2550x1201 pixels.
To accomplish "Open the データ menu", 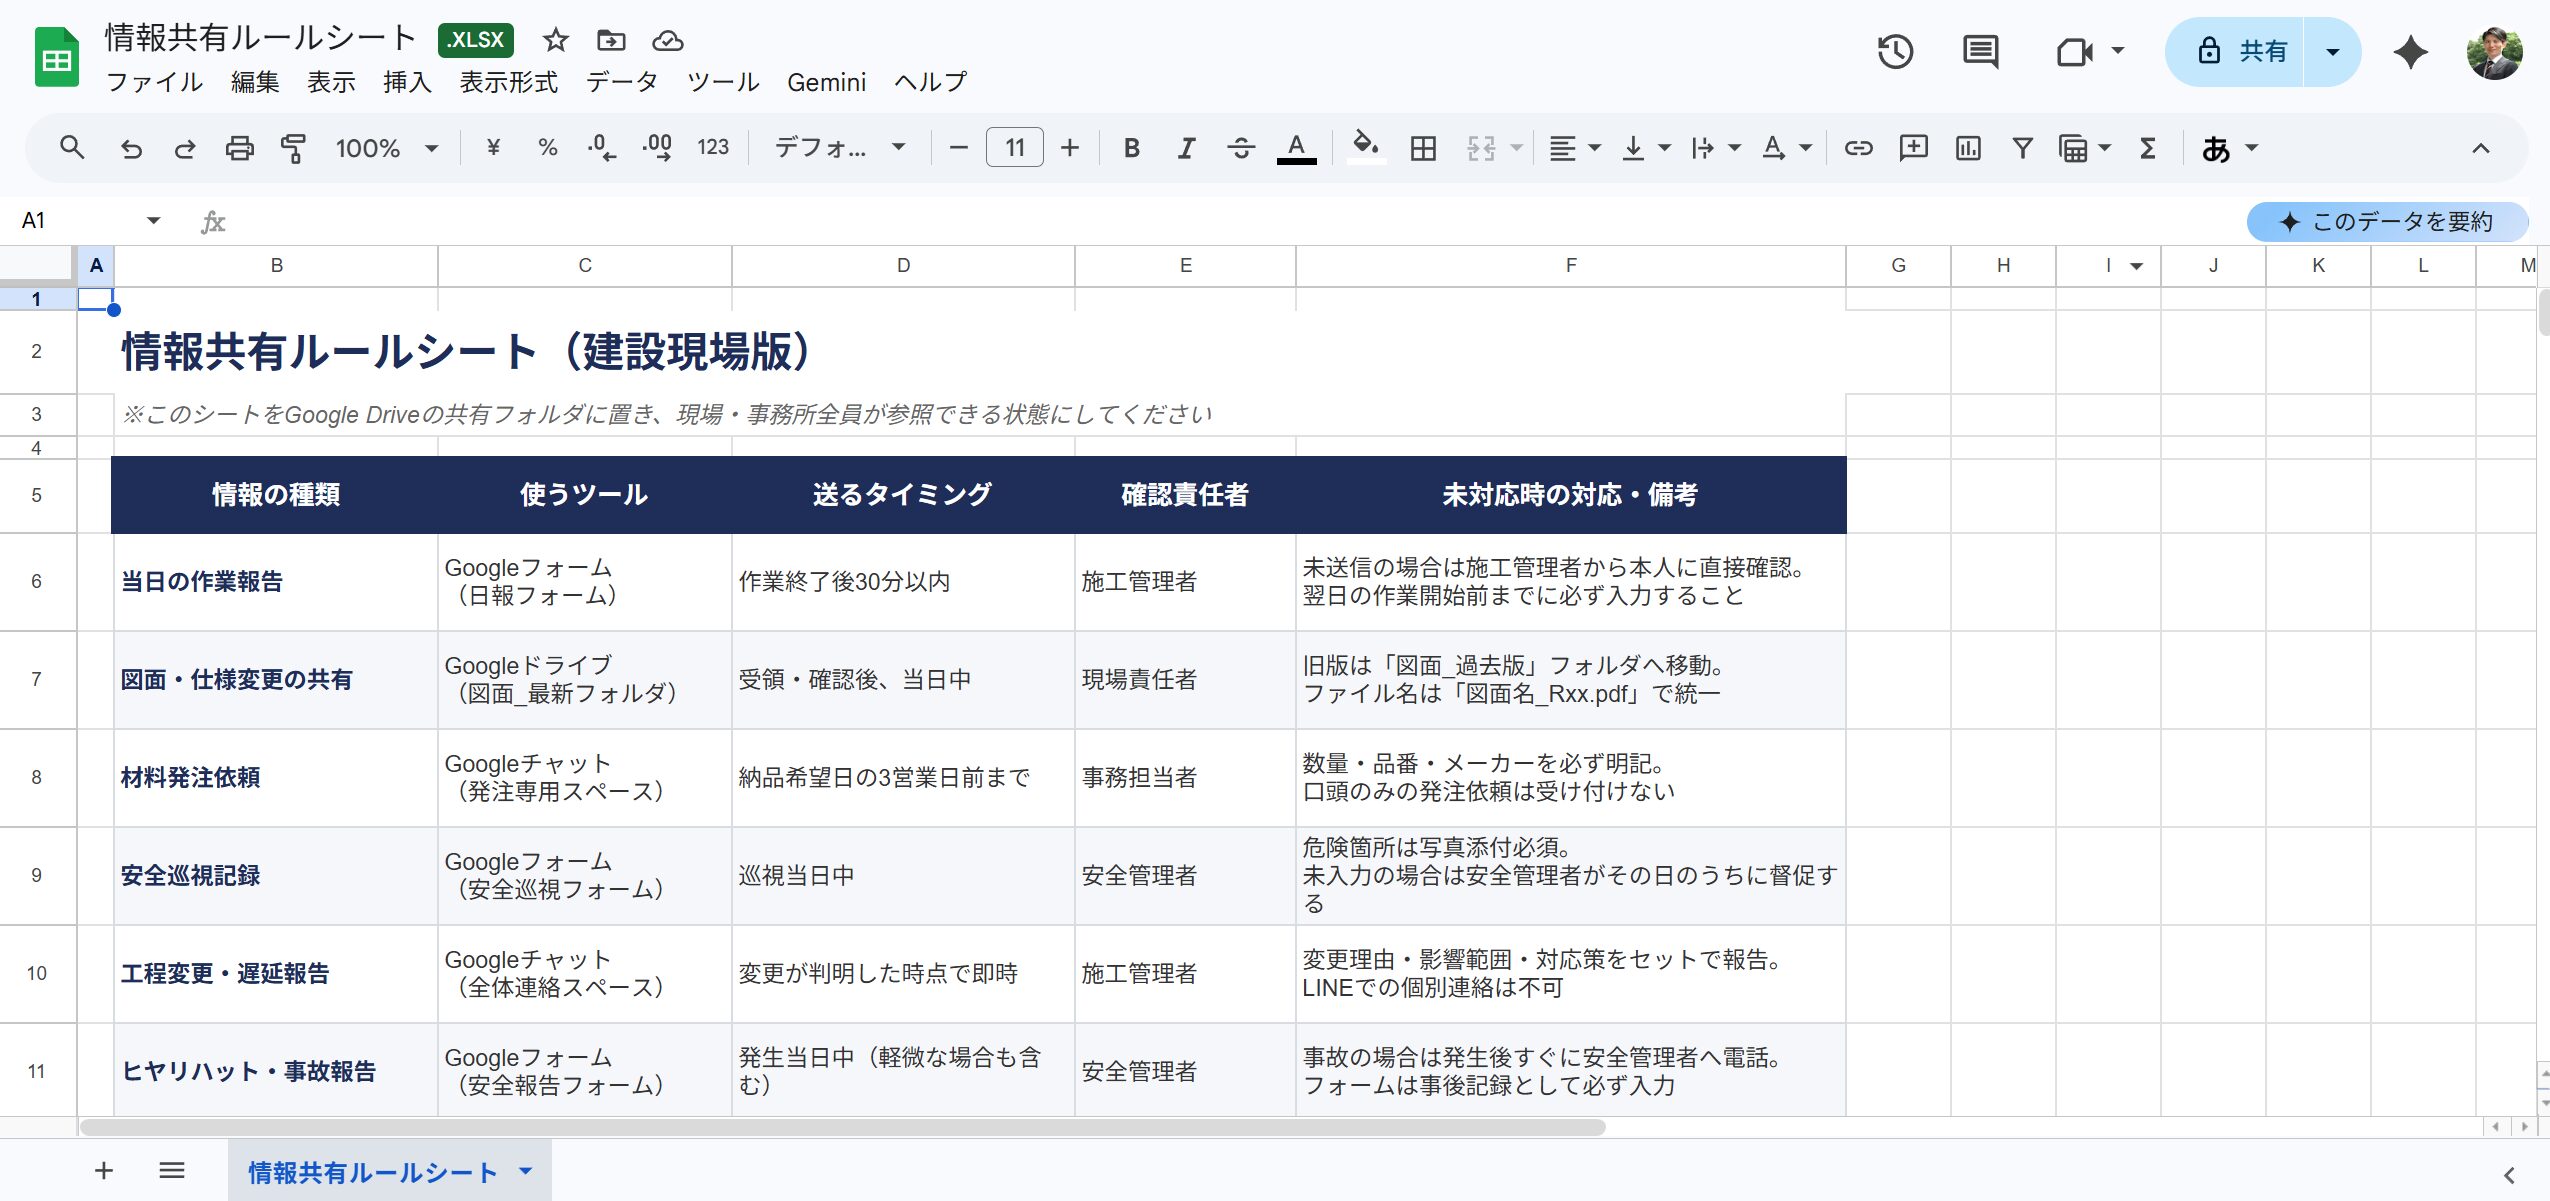I will coord(622,82).
